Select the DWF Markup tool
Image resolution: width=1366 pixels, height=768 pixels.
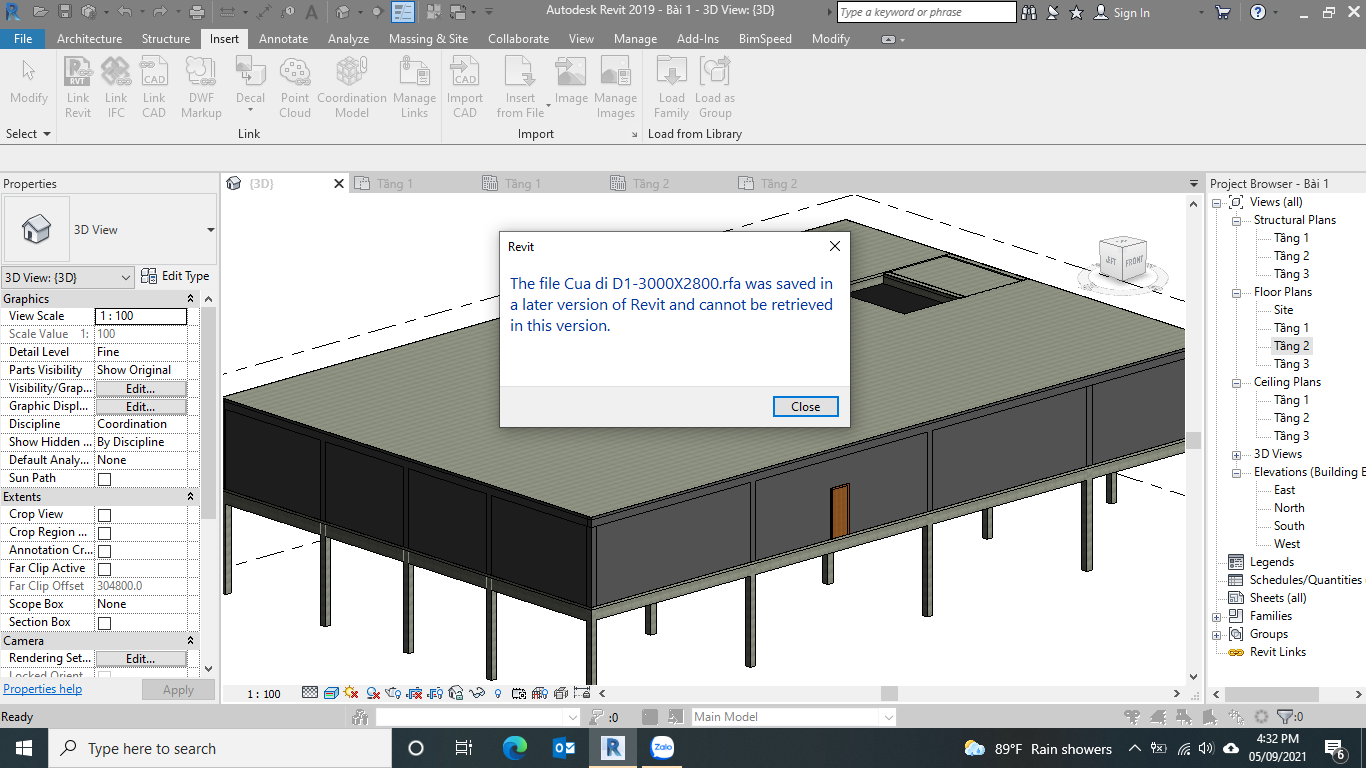(x=201, y=88)
